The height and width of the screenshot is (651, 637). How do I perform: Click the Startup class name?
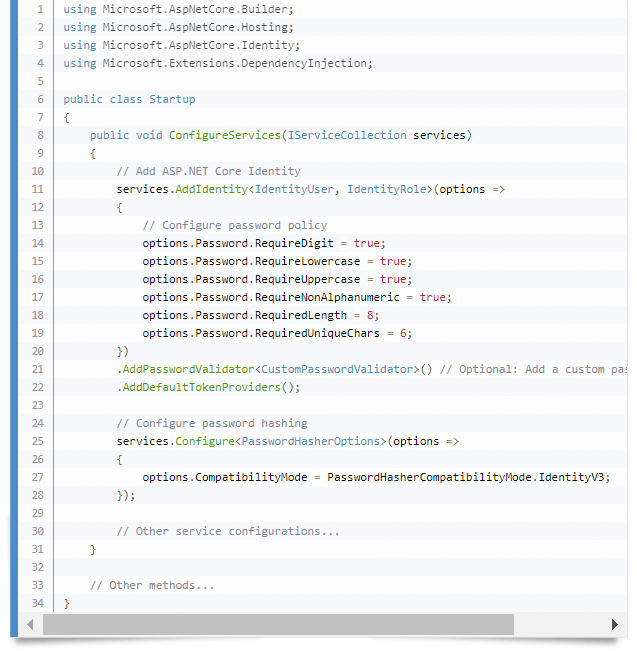point(172,99)
